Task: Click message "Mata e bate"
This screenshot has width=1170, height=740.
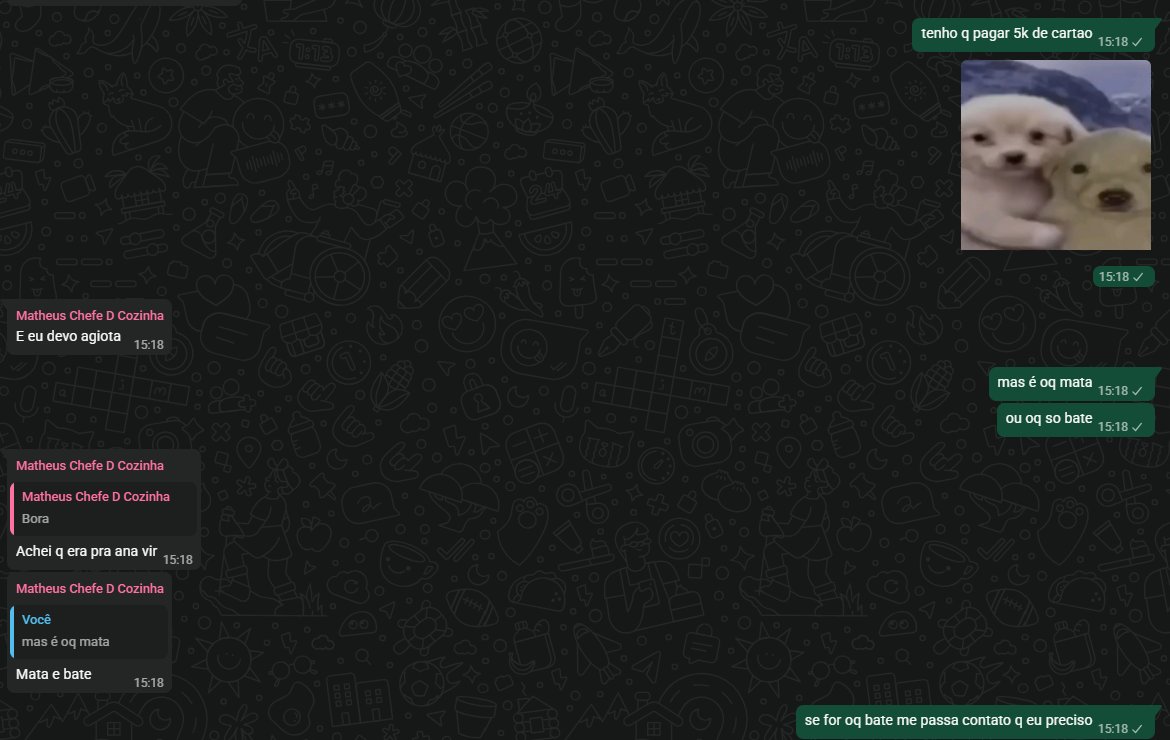Action: coord(54,674)
